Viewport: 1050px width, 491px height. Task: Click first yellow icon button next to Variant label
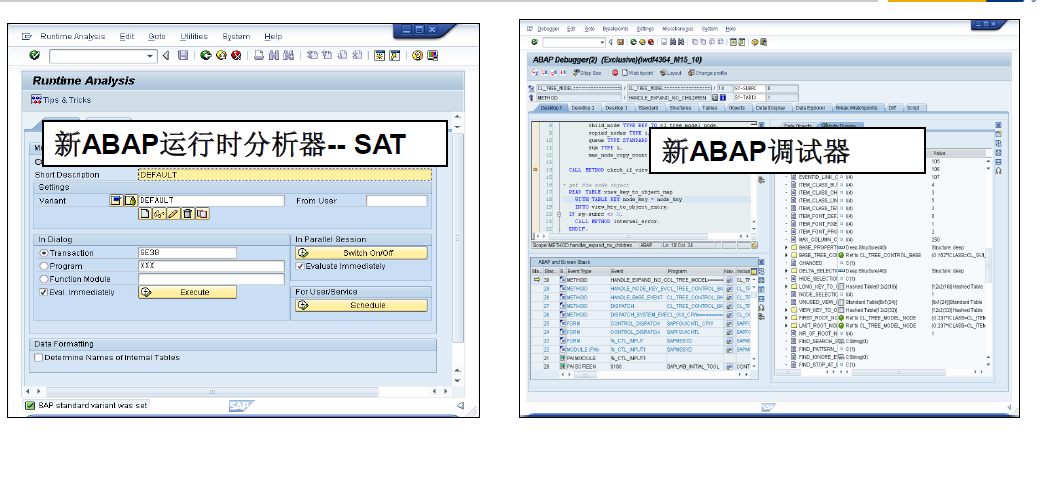pyautogui.click(x=116, y=200)
